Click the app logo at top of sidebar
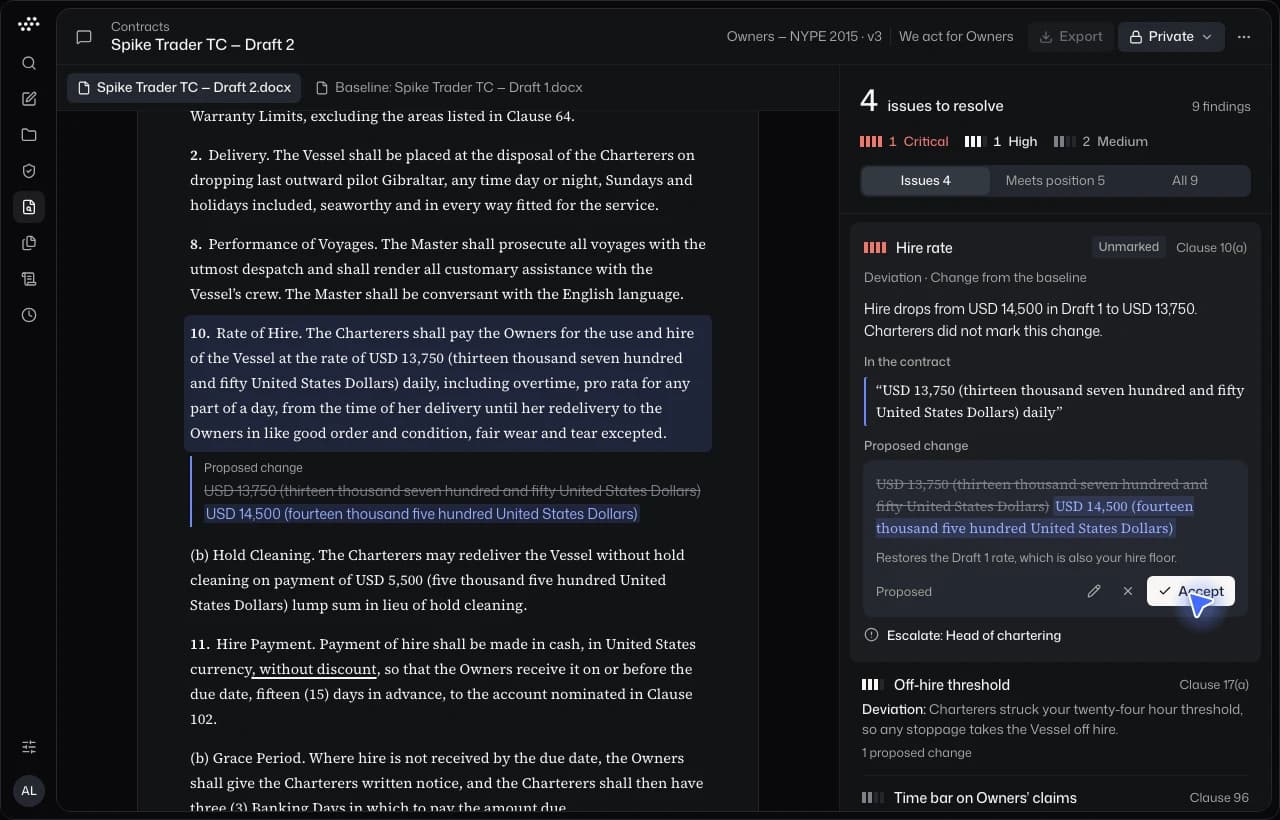This screenshot has height=820, width=1280. pyautogui.click(x=29, y=24)
